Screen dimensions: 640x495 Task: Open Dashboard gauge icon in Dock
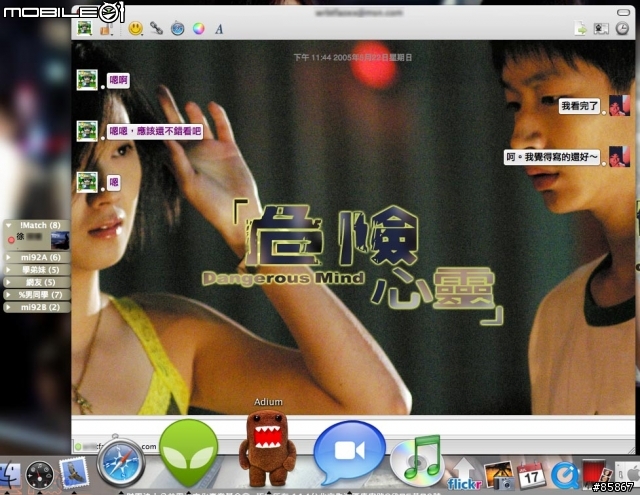(40, 475)
